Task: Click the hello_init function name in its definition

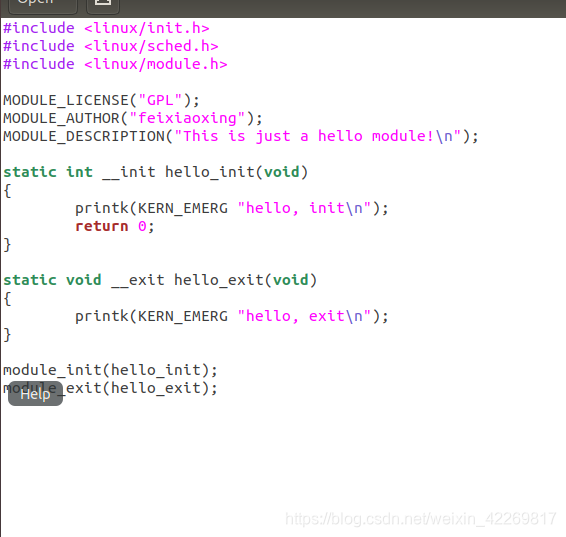Action: pos(210,172)
